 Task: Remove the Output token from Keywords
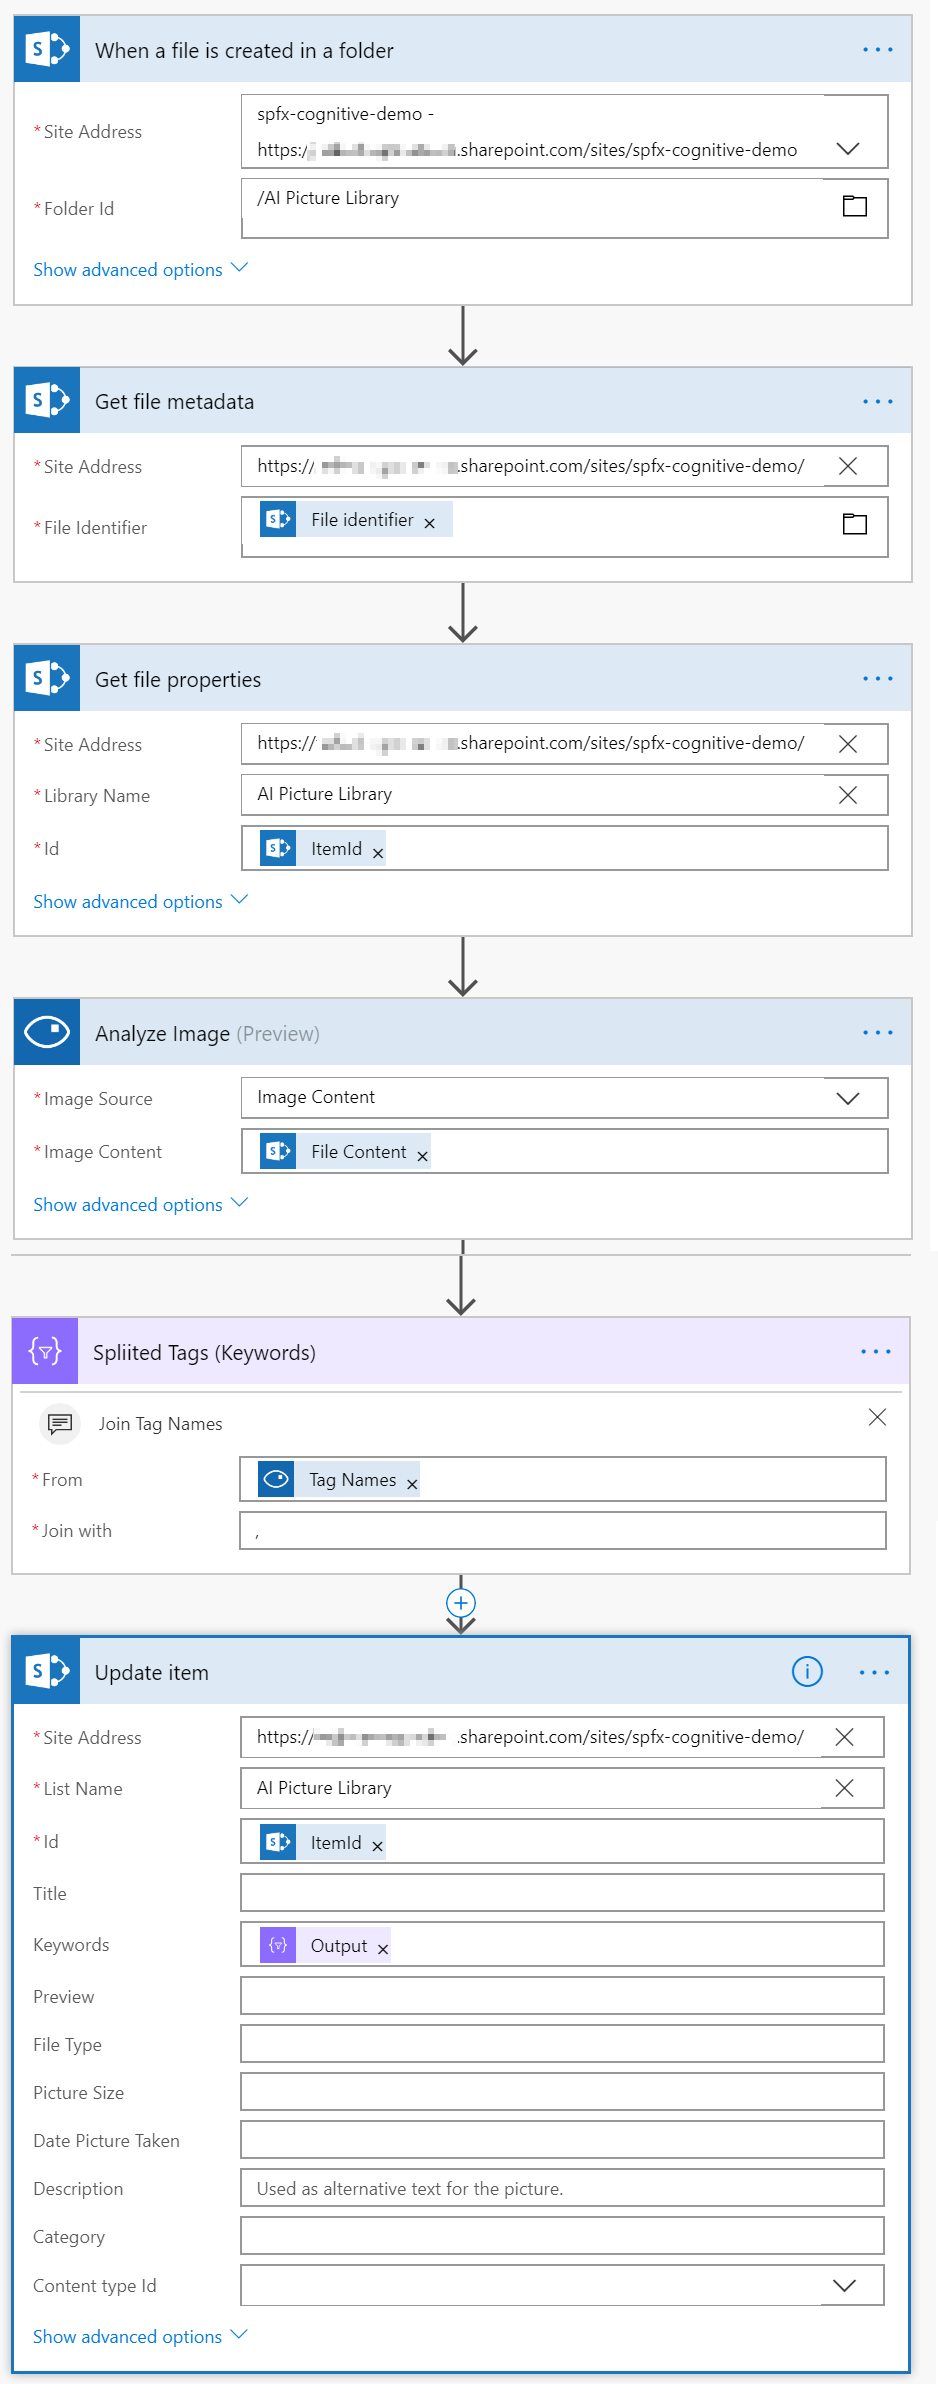(x=383, y=1949)
